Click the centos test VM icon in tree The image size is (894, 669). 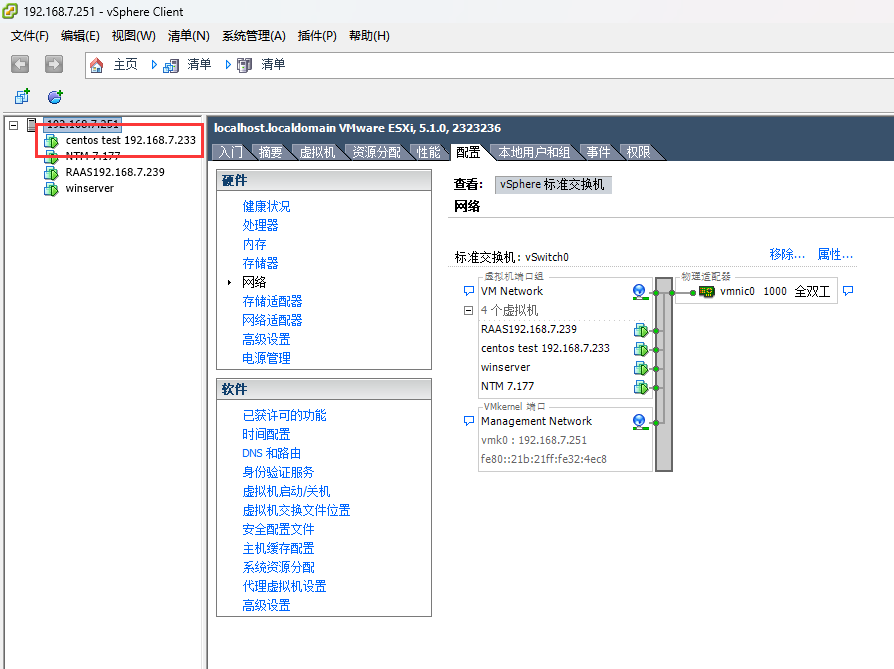point(51,141)
